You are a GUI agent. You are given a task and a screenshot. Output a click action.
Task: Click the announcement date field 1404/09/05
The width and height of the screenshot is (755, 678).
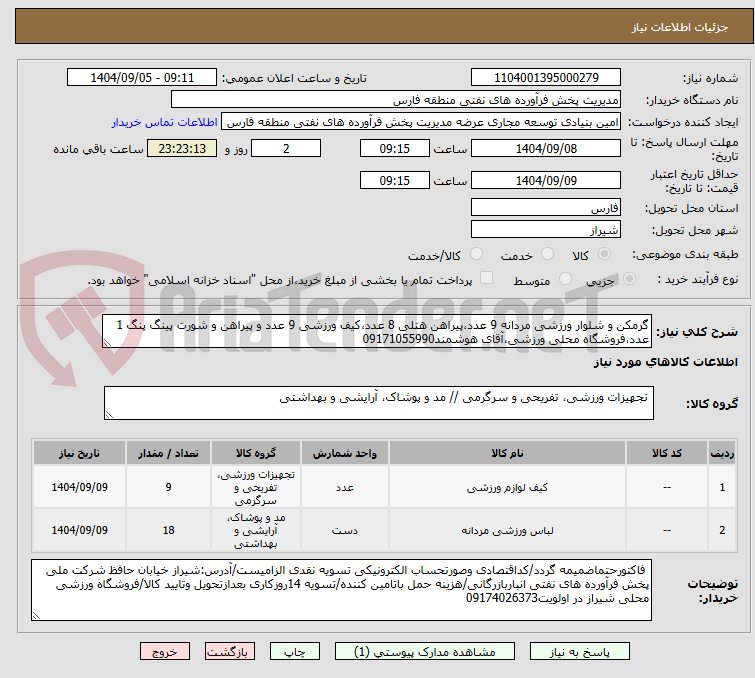(x=142, y=78)
